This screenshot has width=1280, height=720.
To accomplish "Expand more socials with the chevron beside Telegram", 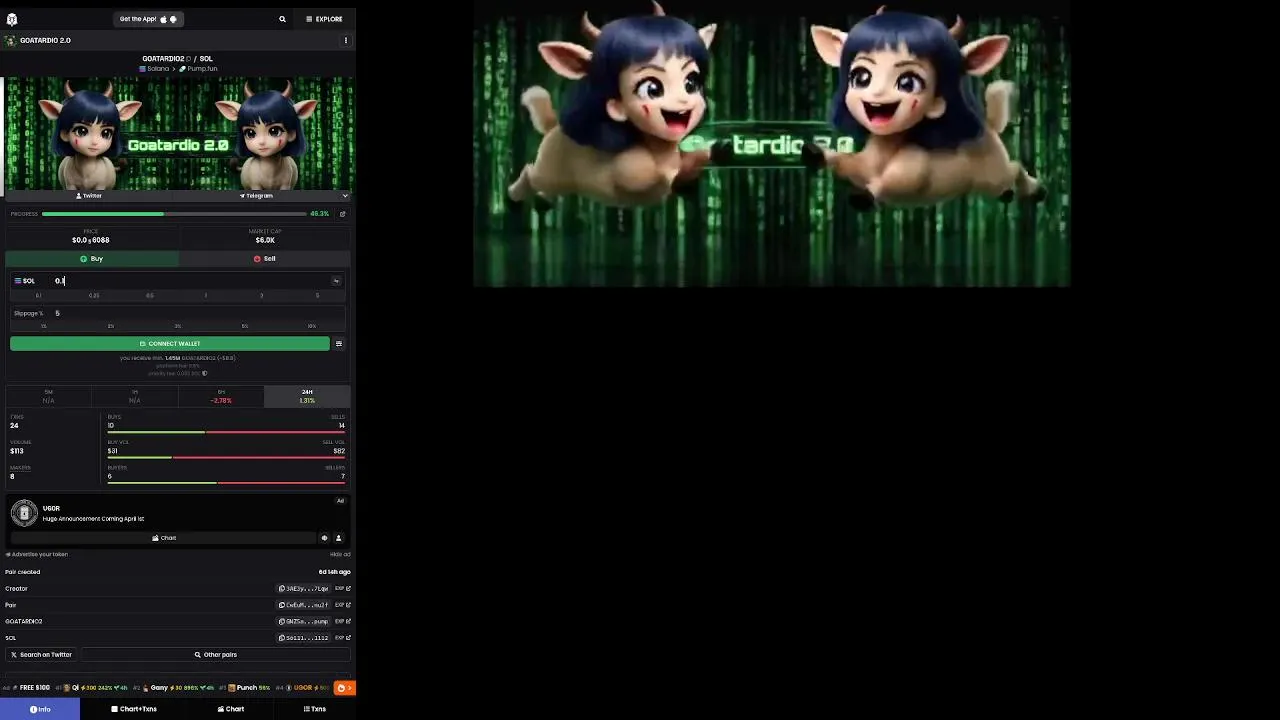I will click(345, 196).
